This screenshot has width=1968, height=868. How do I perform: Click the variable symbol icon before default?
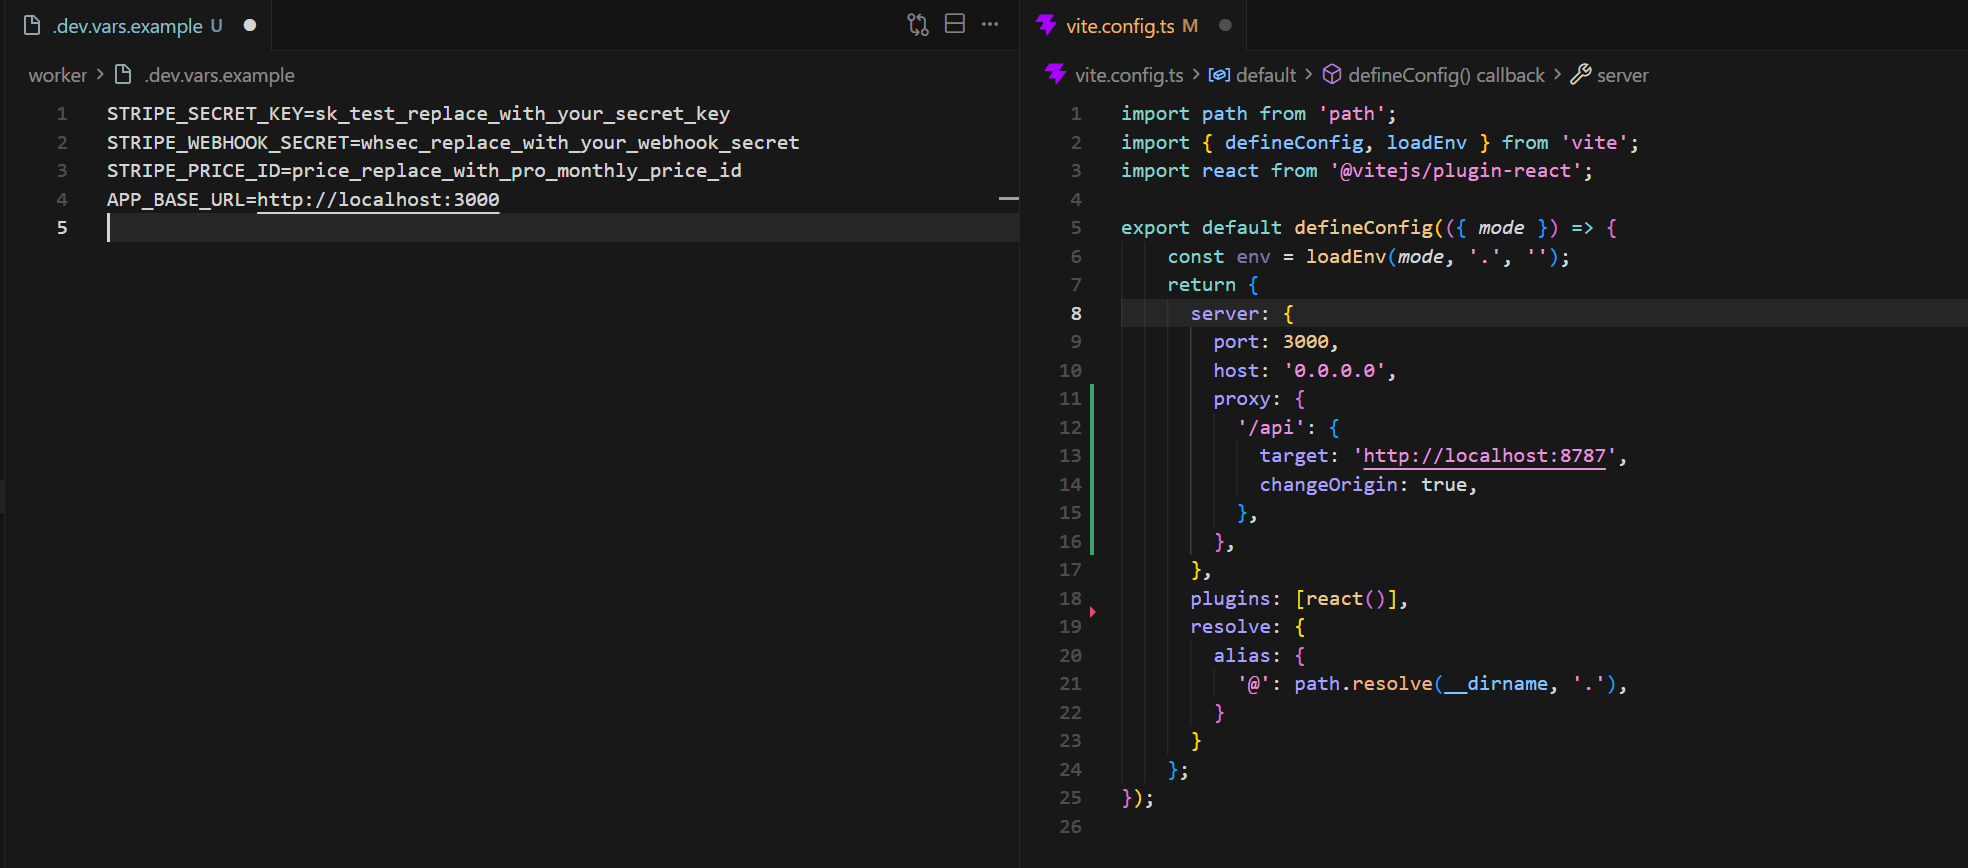click(1219, 75)
